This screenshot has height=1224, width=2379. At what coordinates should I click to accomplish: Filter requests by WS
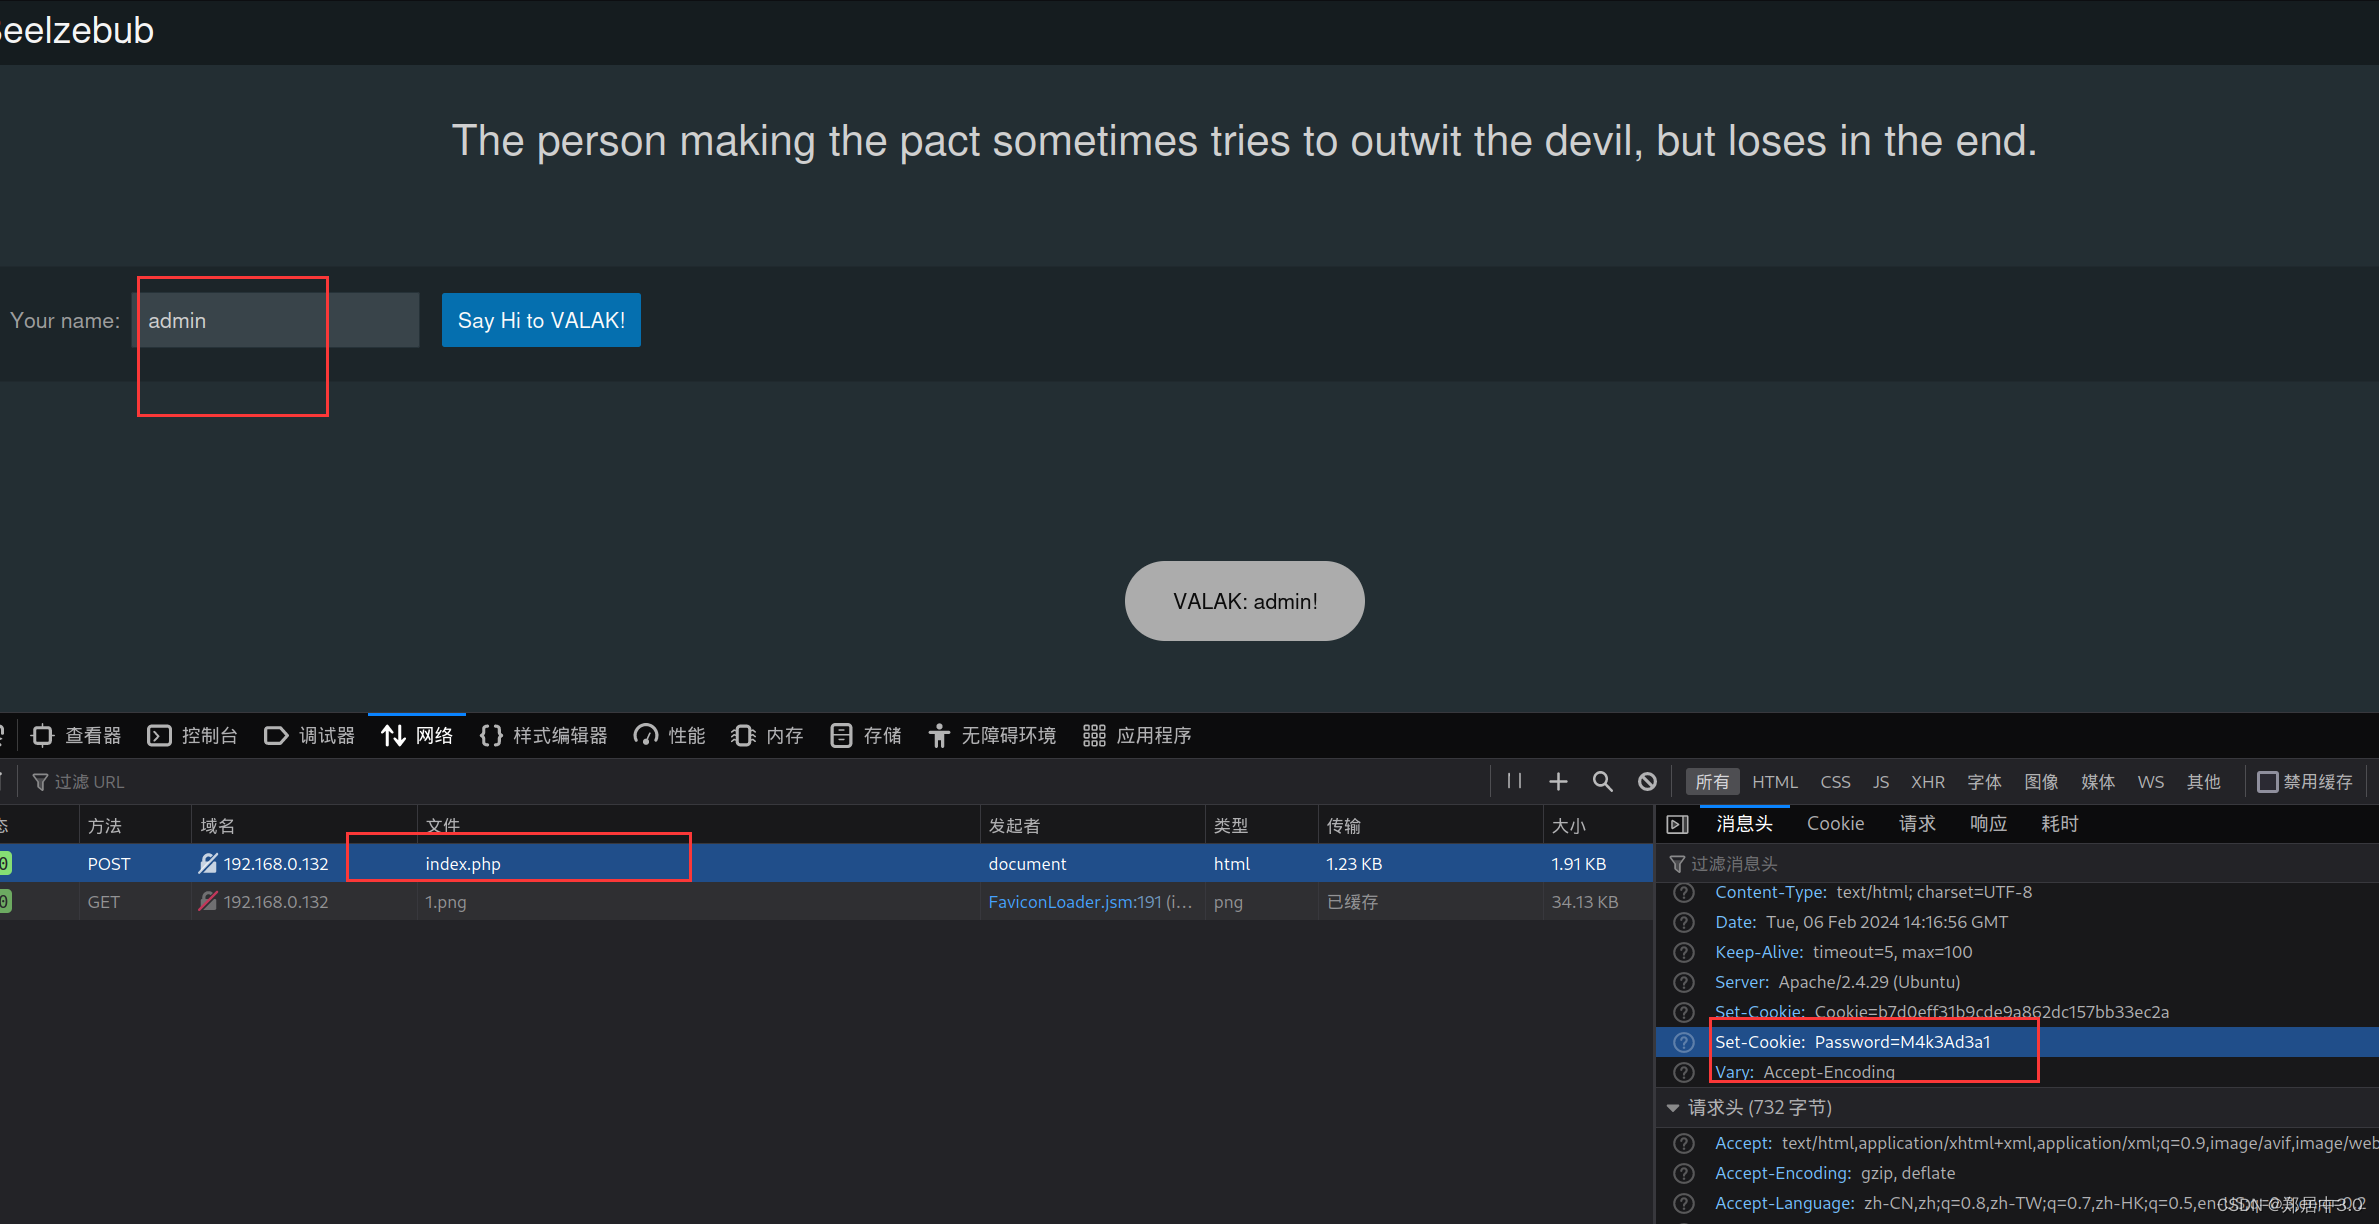click(x=2151, y=782)
